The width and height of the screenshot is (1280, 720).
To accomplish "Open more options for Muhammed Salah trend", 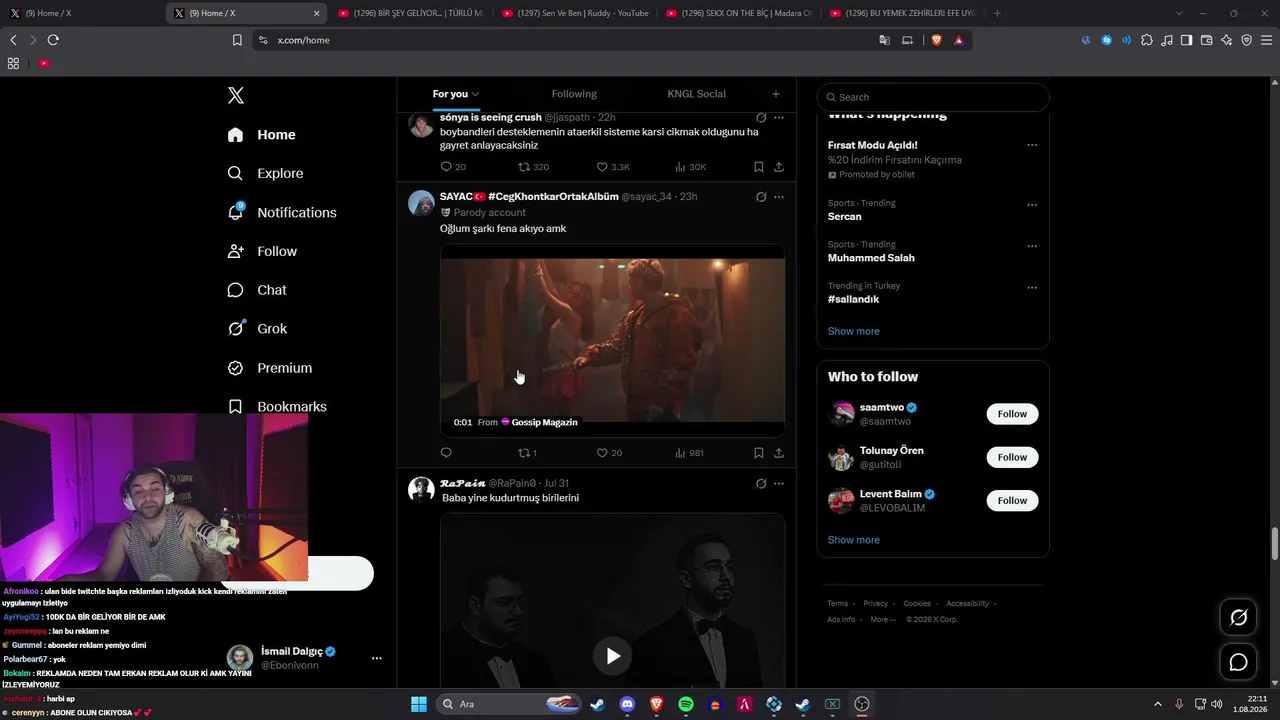I will pyautogui.click(x=1032, y=246).
